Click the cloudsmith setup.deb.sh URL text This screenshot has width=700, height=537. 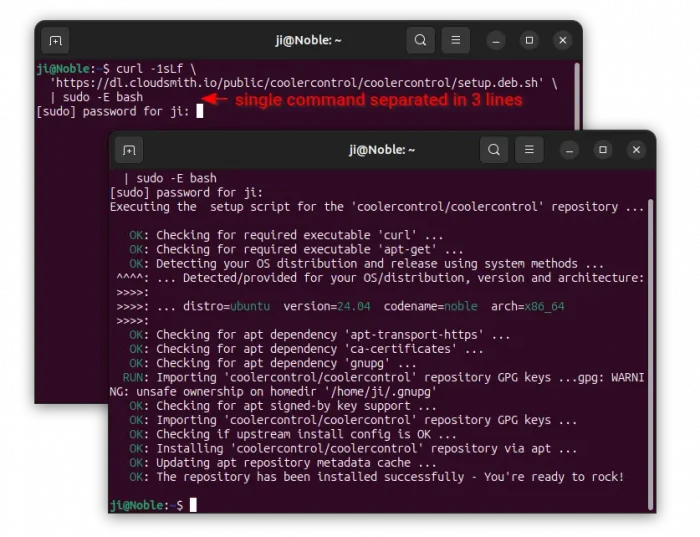[297, 83]
